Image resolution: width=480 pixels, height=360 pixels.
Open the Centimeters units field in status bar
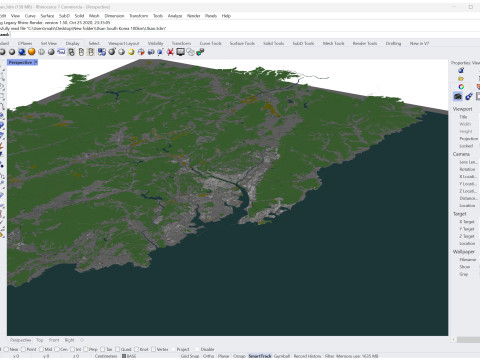[106, 356]
